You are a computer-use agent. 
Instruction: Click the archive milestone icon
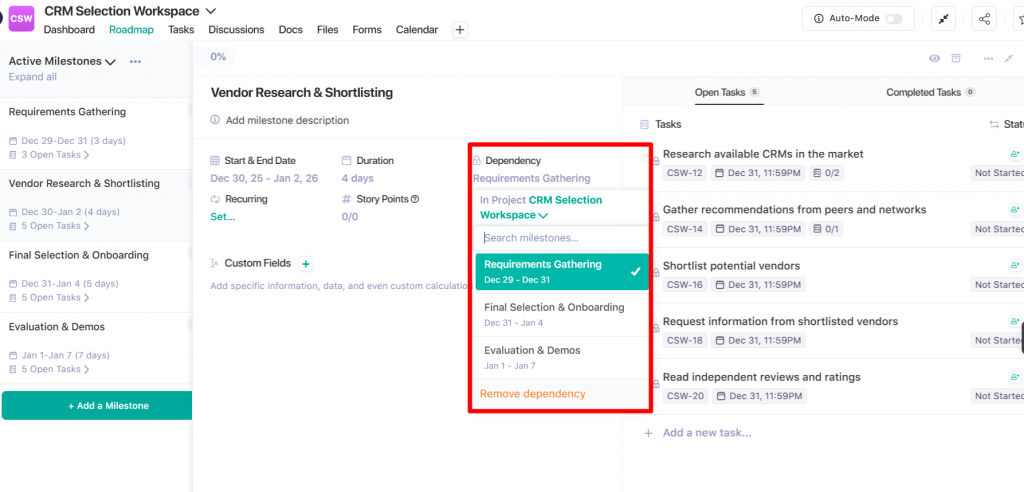click(x=955, y=58)
